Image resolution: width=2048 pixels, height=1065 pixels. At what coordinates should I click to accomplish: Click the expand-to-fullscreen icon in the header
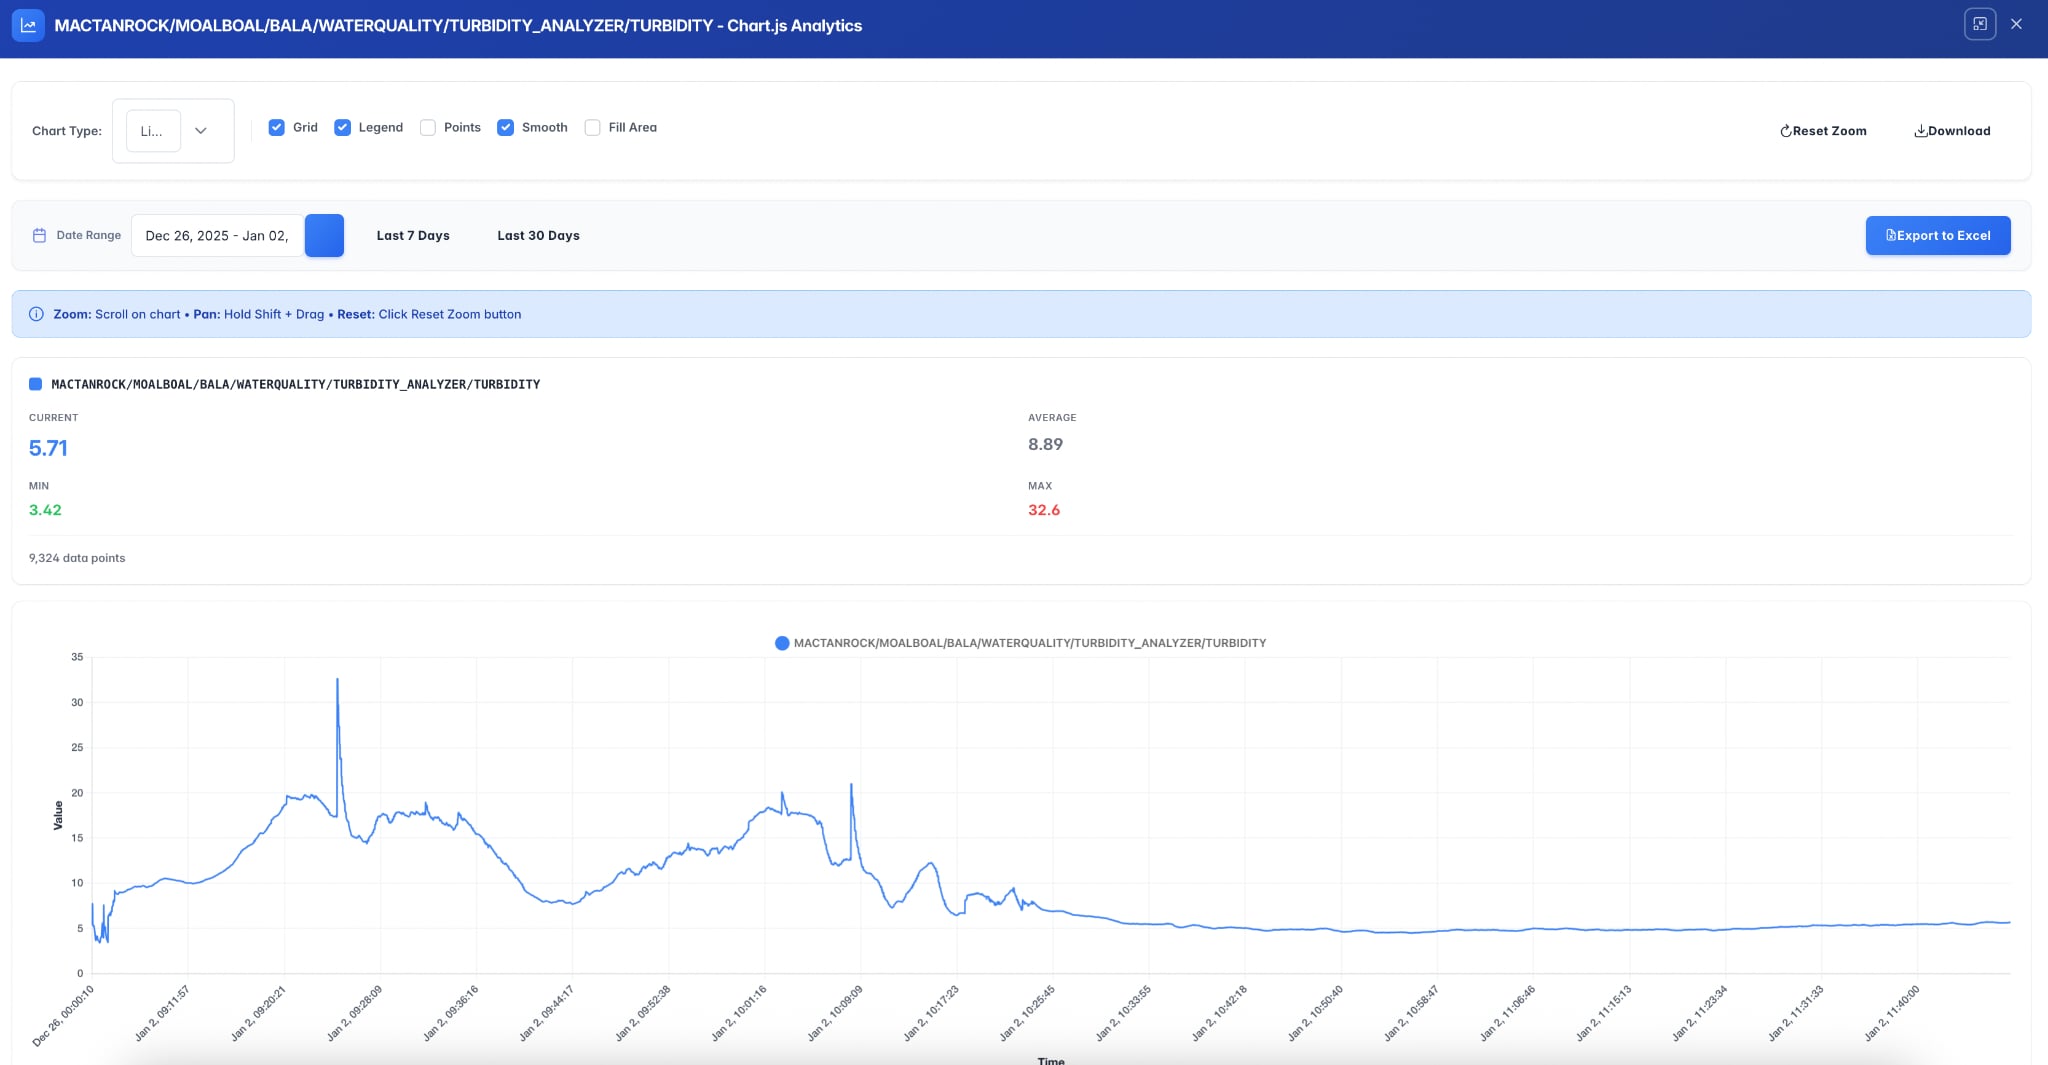(x=1981, y=23)
